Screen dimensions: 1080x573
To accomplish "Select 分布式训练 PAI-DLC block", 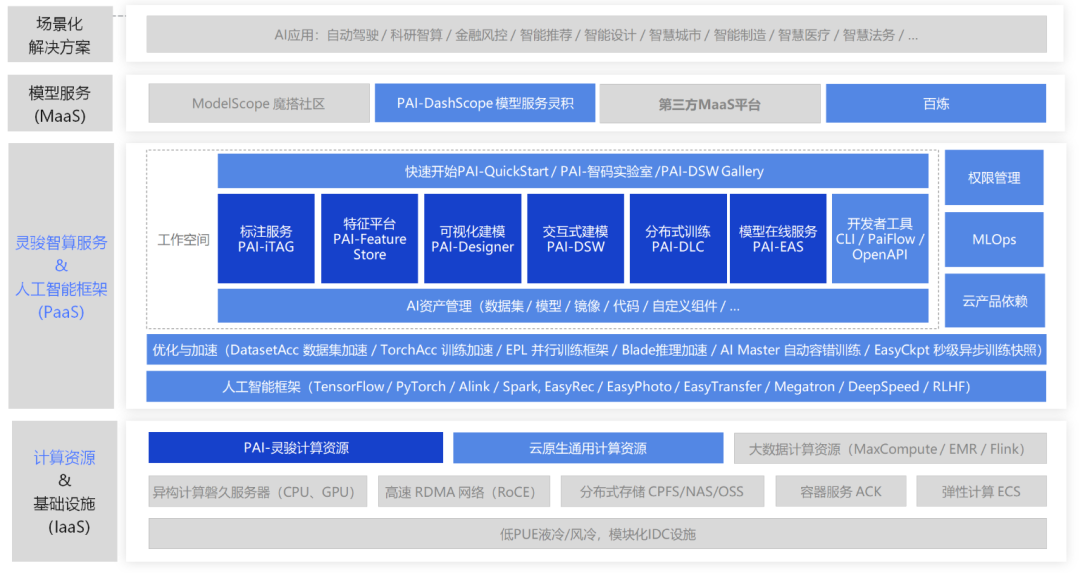I will [x=678, y=238].
